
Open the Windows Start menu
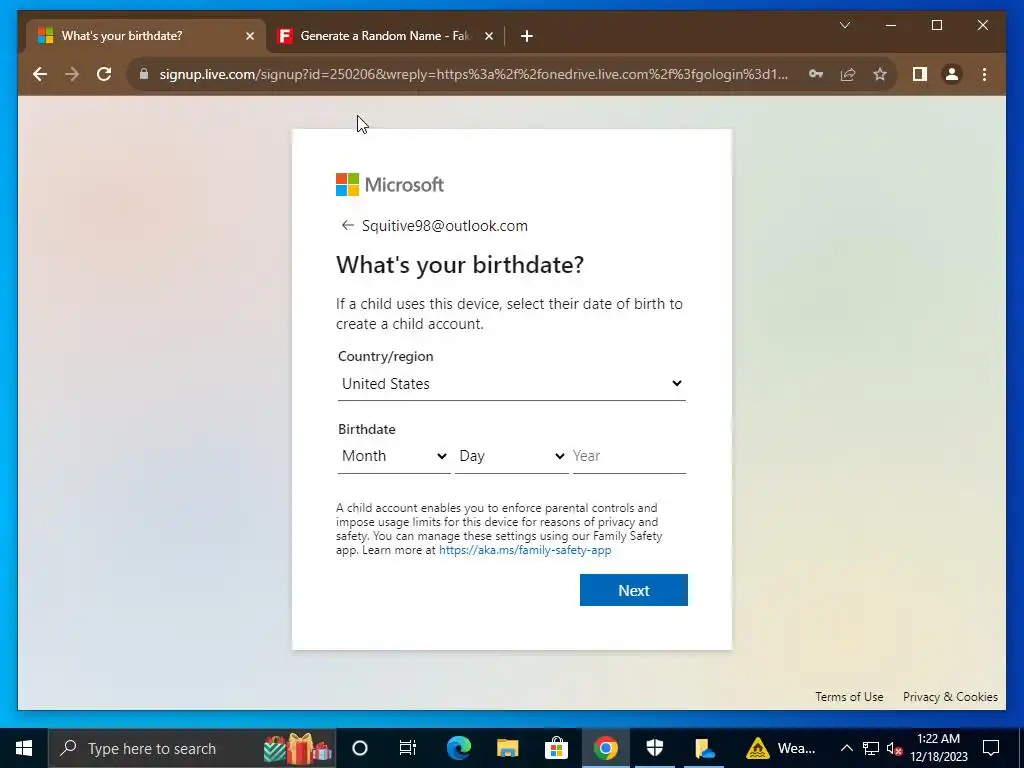[x=24, y=748]
